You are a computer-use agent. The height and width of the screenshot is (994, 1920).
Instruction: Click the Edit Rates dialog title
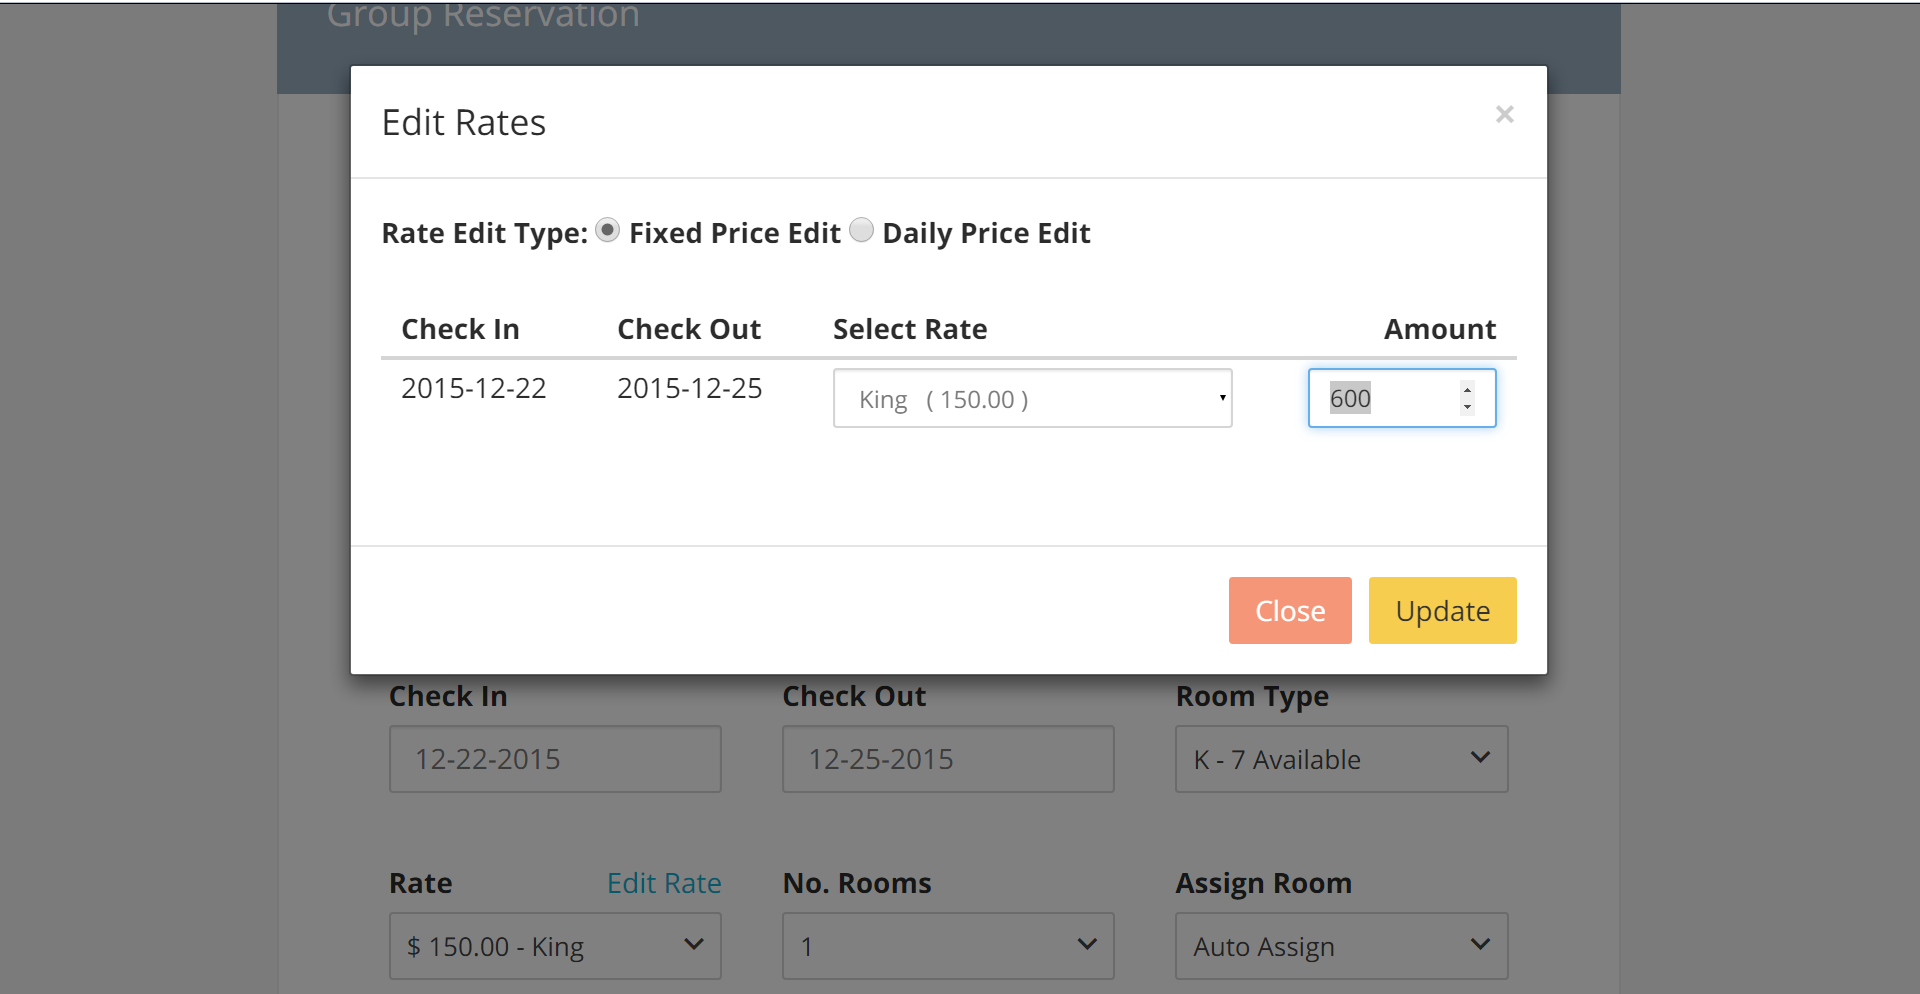click(464, 122)
